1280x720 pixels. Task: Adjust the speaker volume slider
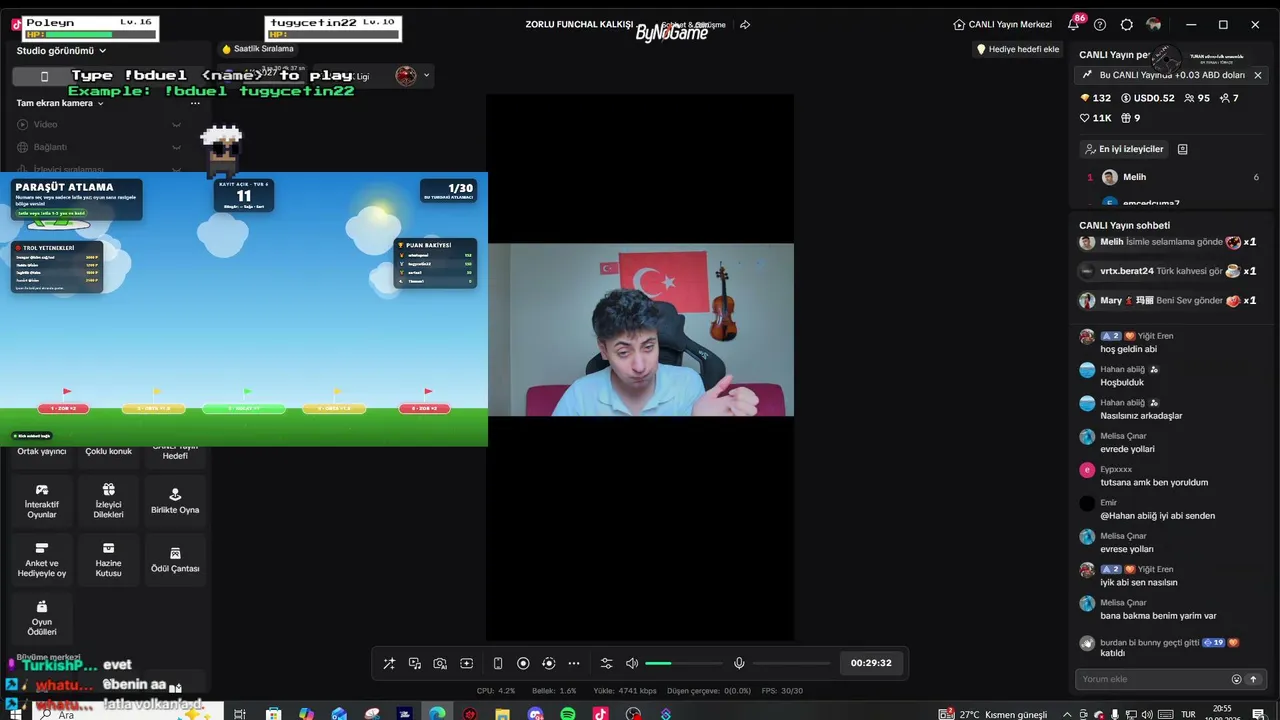683,663
